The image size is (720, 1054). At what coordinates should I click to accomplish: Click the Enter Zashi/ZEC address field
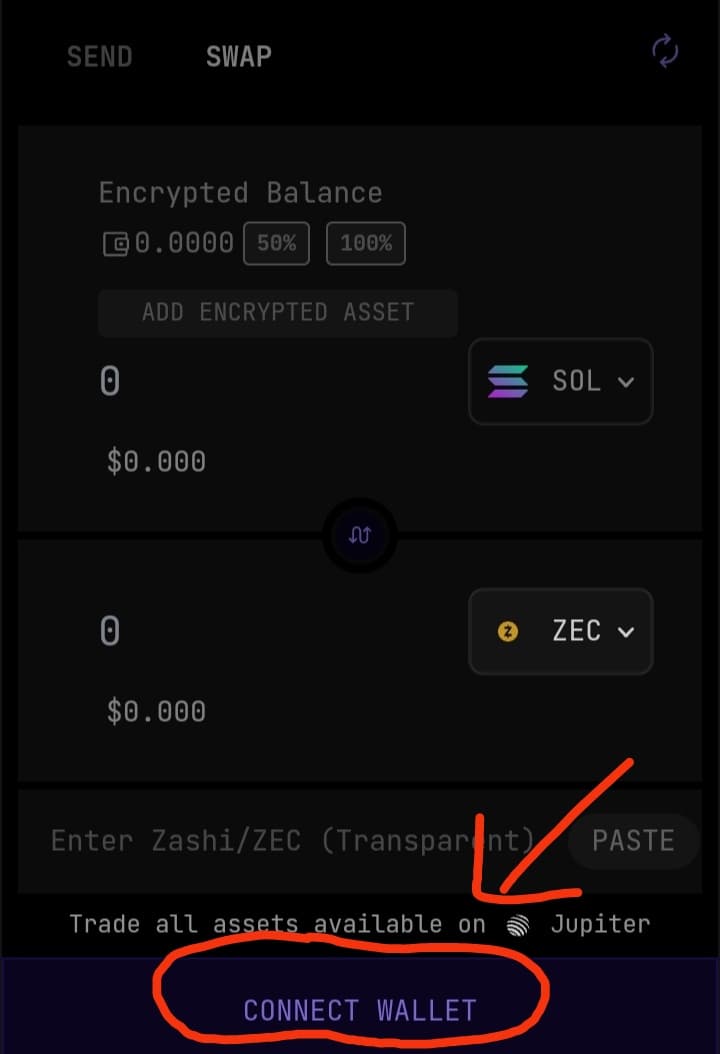(290, 840)
